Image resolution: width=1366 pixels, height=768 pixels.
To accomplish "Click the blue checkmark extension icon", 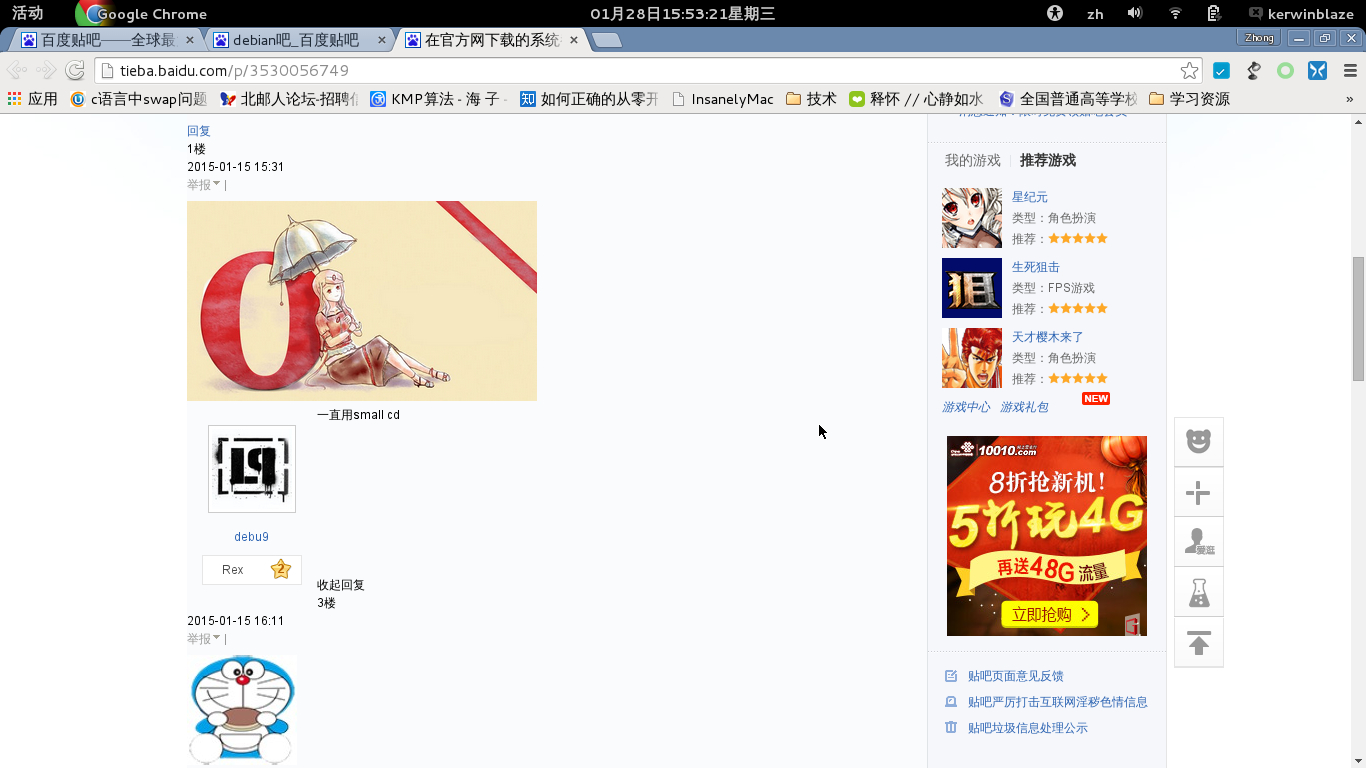I will [x=1221, y=70].
